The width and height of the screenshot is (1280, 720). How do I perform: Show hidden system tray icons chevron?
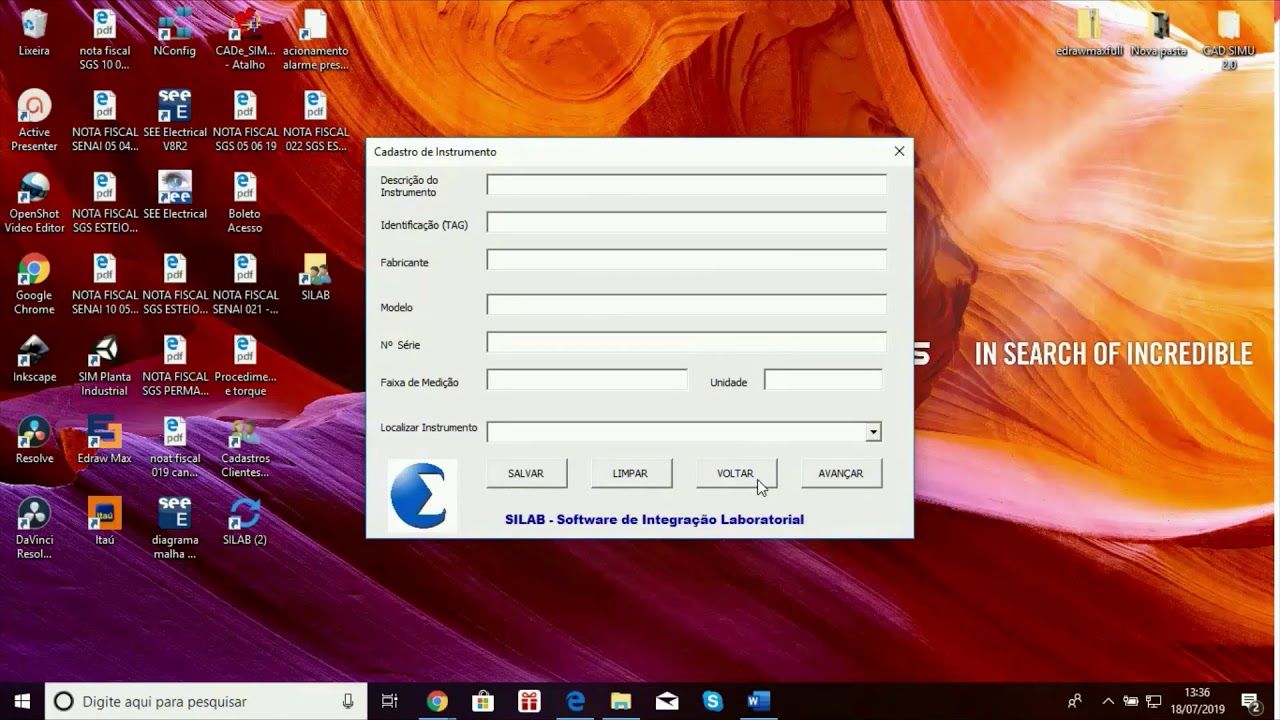coord(1108,701)
